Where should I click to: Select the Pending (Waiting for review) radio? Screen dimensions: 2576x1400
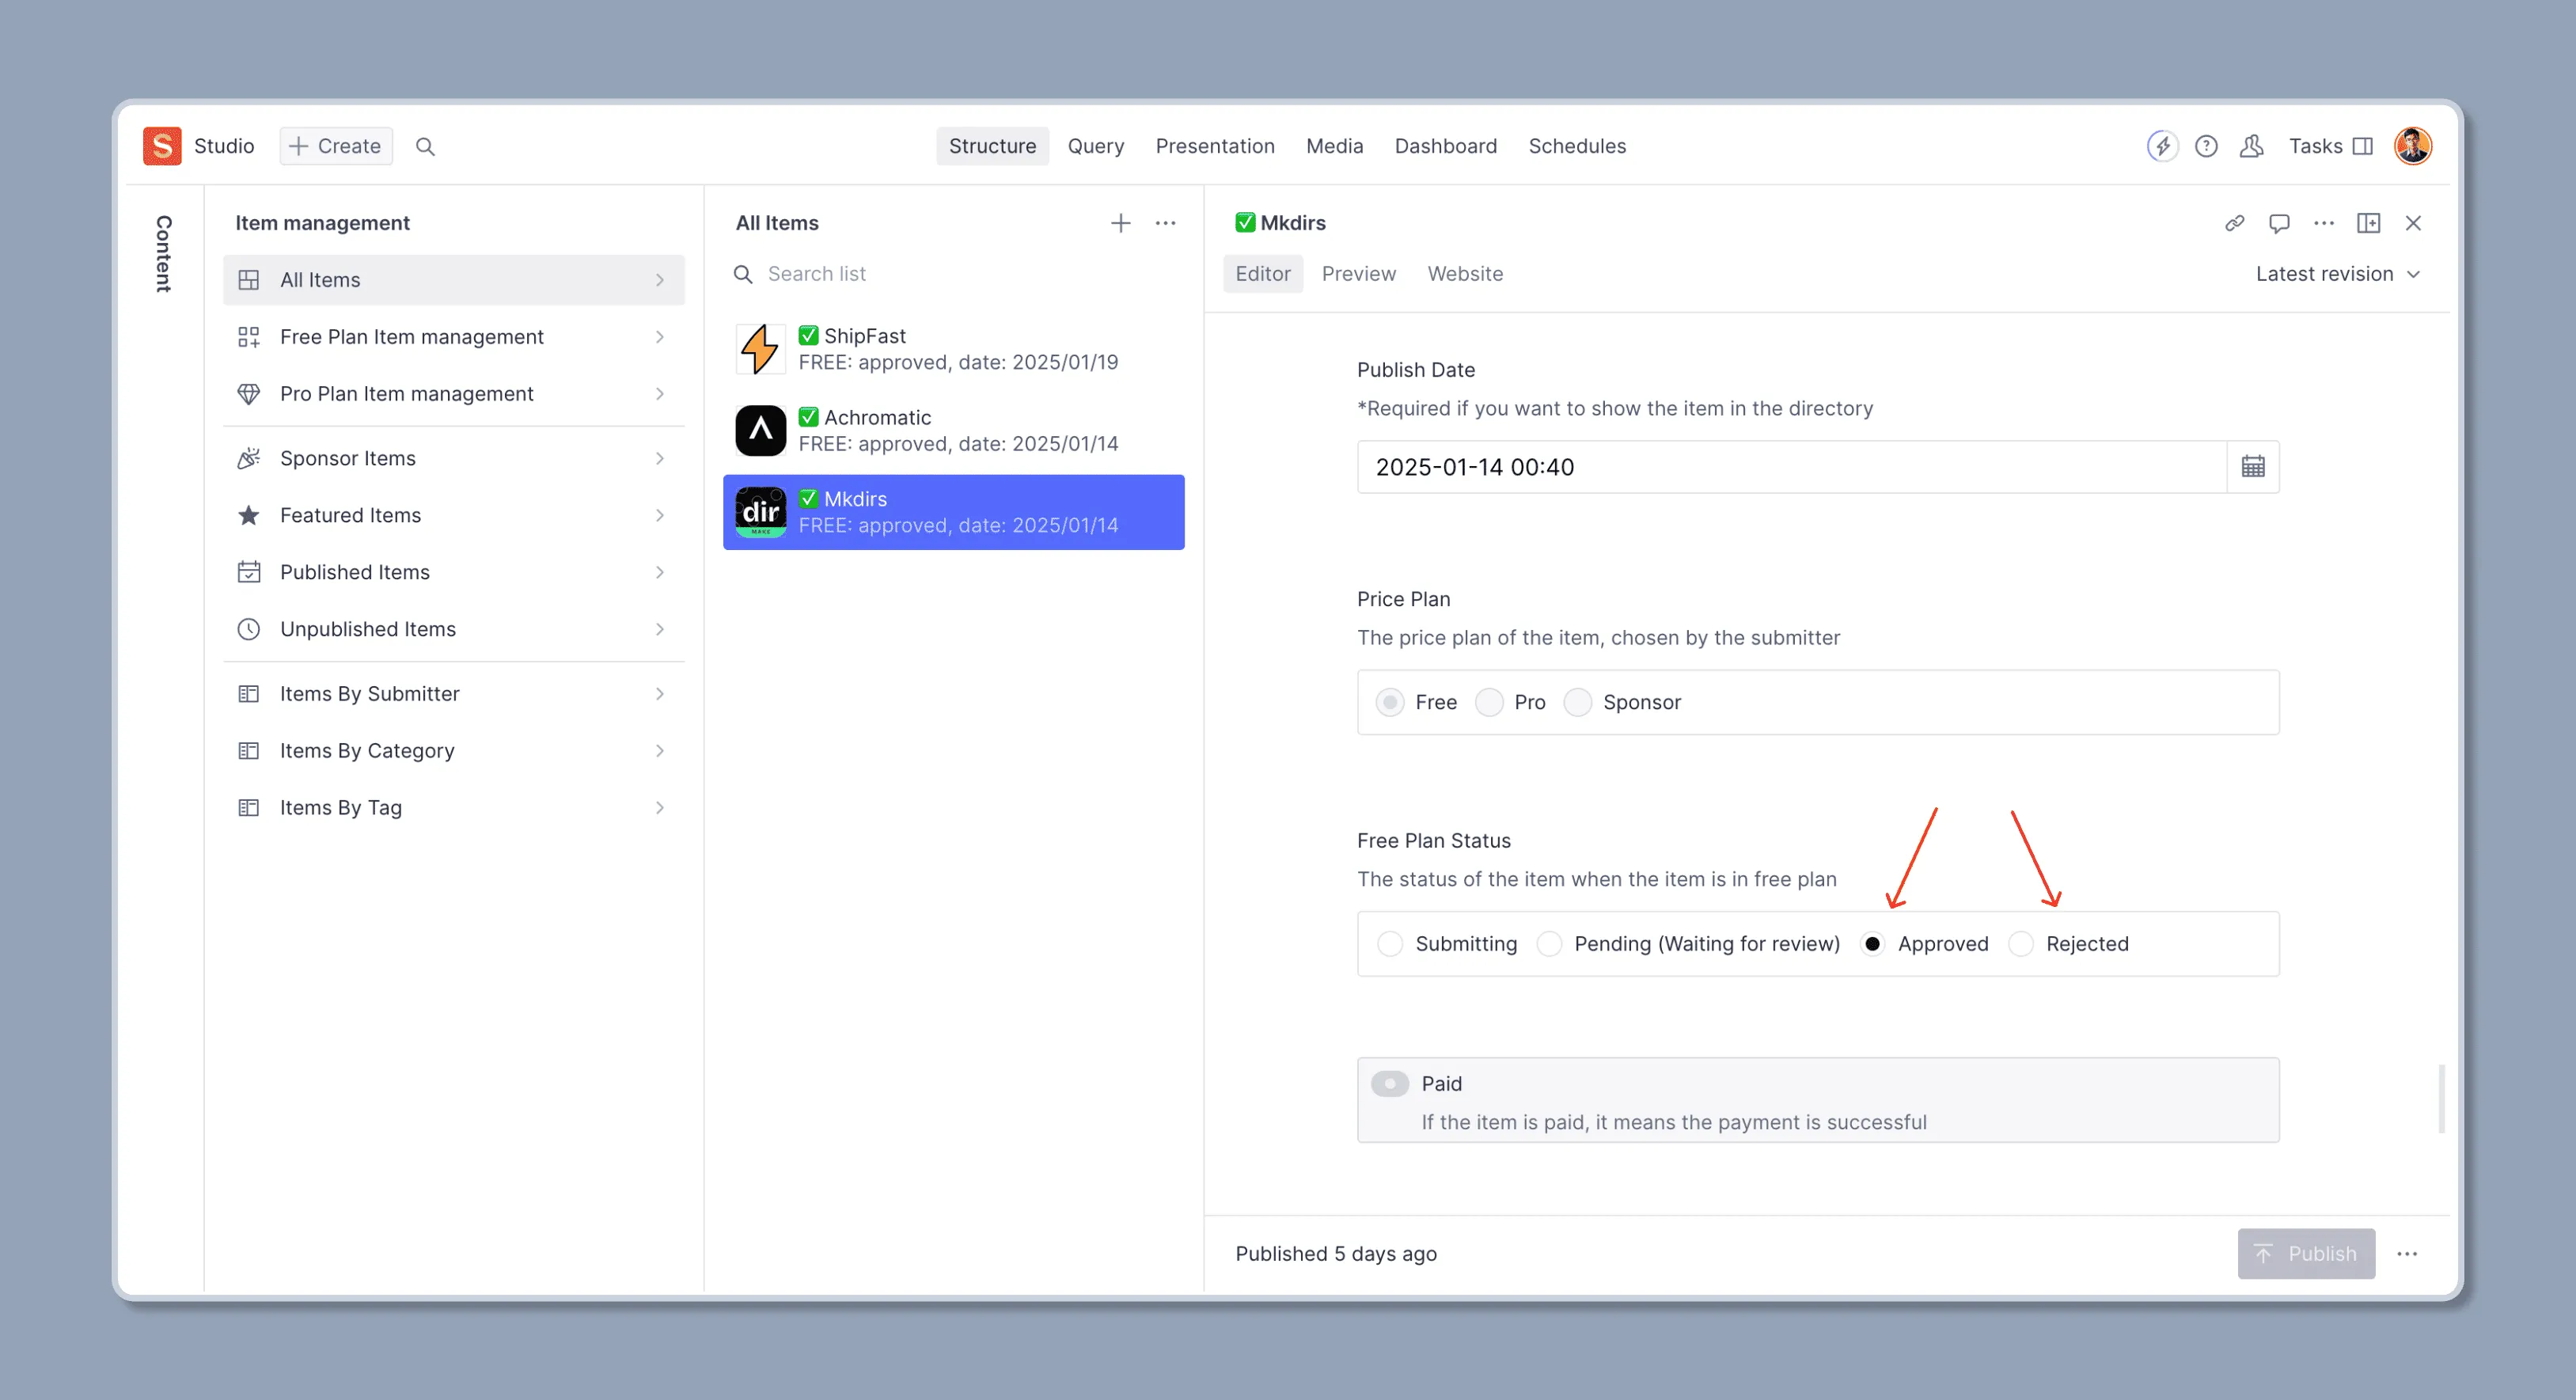[1549, 944]
